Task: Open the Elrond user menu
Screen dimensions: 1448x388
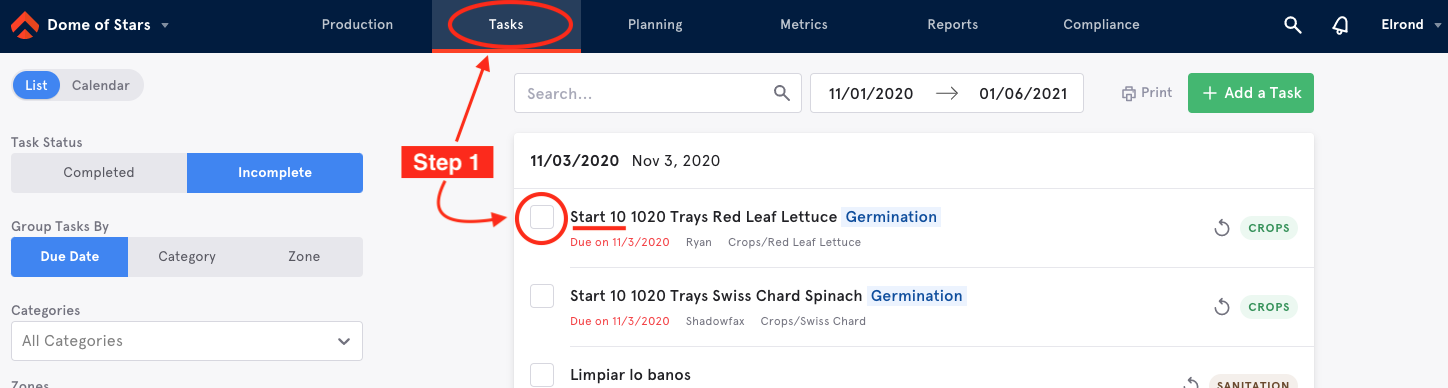Action: tap(1406, 25)
